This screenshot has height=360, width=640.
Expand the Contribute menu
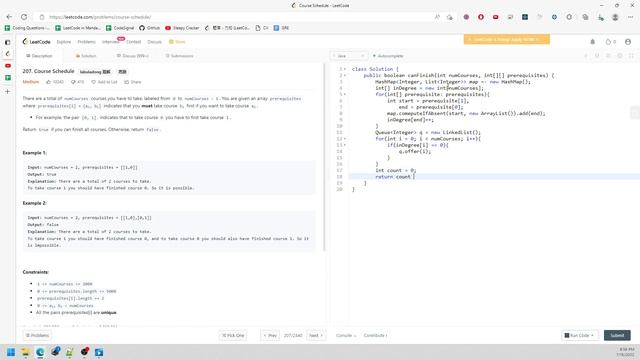376,336
